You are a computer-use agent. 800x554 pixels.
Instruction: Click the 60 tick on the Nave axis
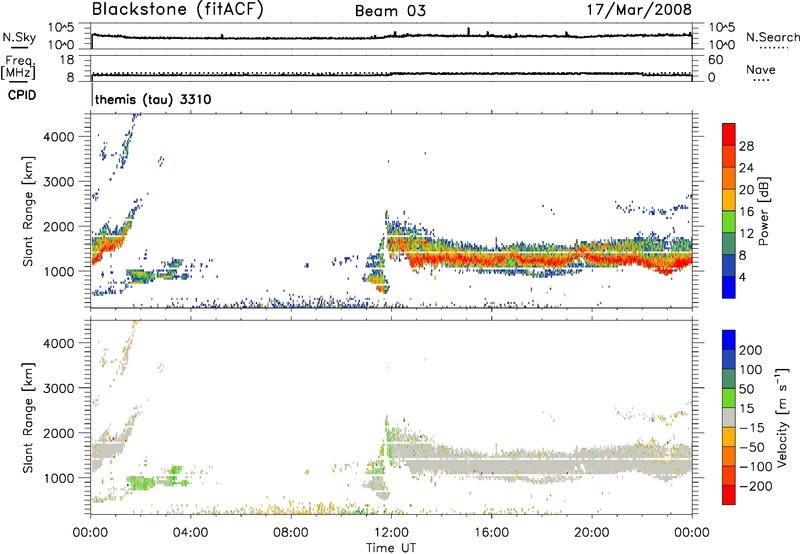click(x=715, y=60)
